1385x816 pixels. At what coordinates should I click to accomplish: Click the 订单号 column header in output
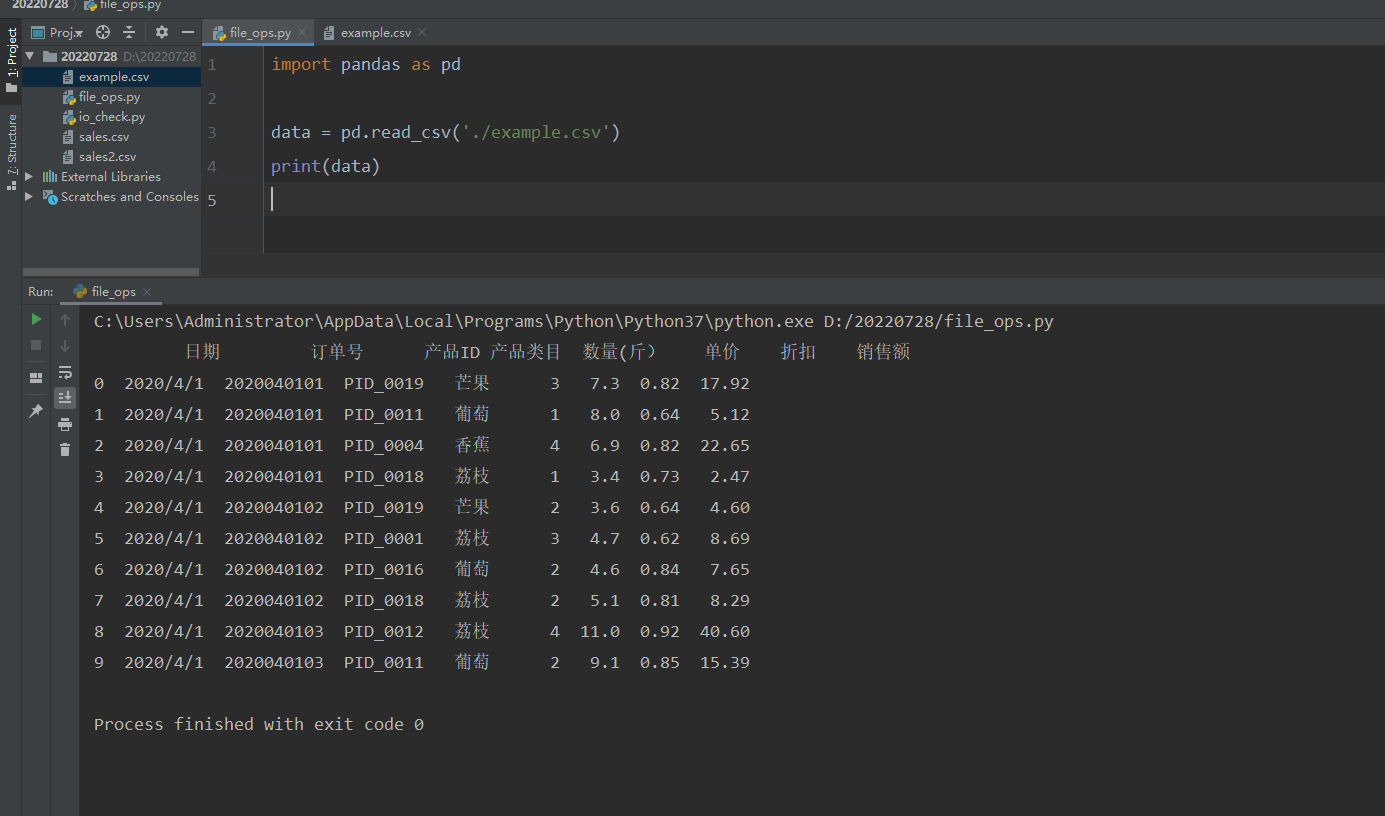337,352
